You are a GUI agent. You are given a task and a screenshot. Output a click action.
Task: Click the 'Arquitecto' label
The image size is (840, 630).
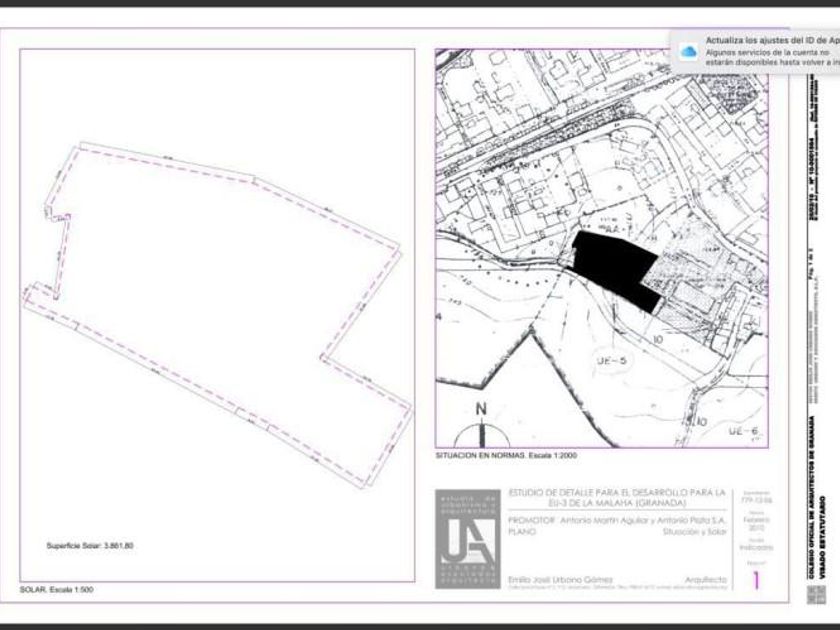[706, 580]
